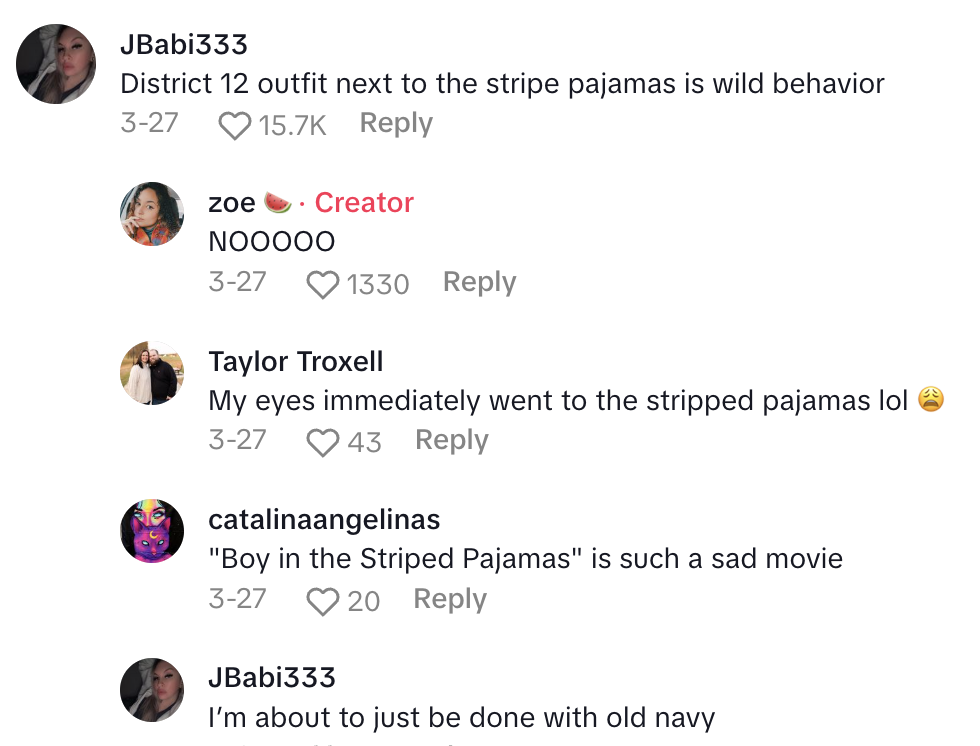Reply to JBabi333's District 12 comment
The image size is (980, 746).
[396, 123]
